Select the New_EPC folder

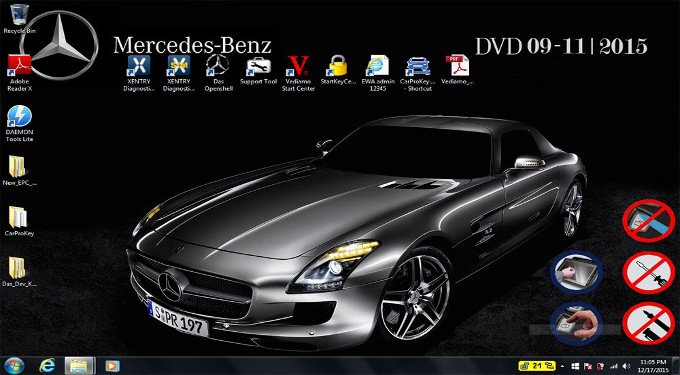19,170
